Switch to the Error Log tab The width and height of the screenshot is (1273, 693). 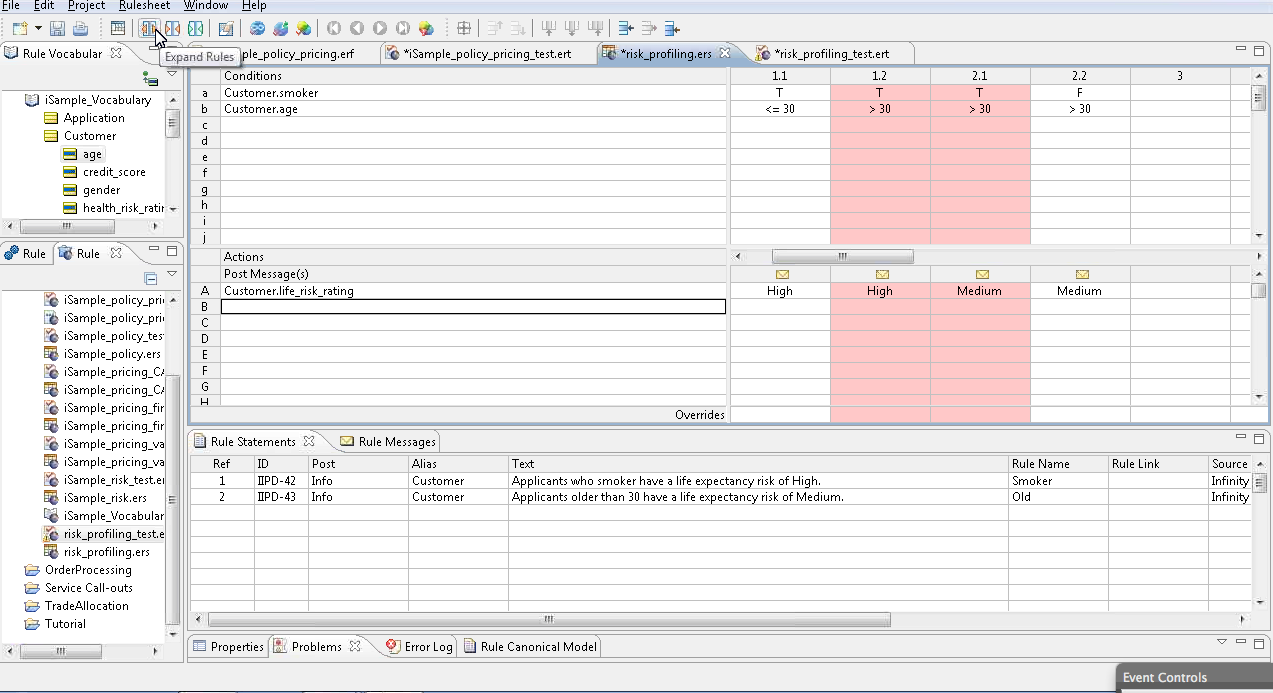(420, 647)
